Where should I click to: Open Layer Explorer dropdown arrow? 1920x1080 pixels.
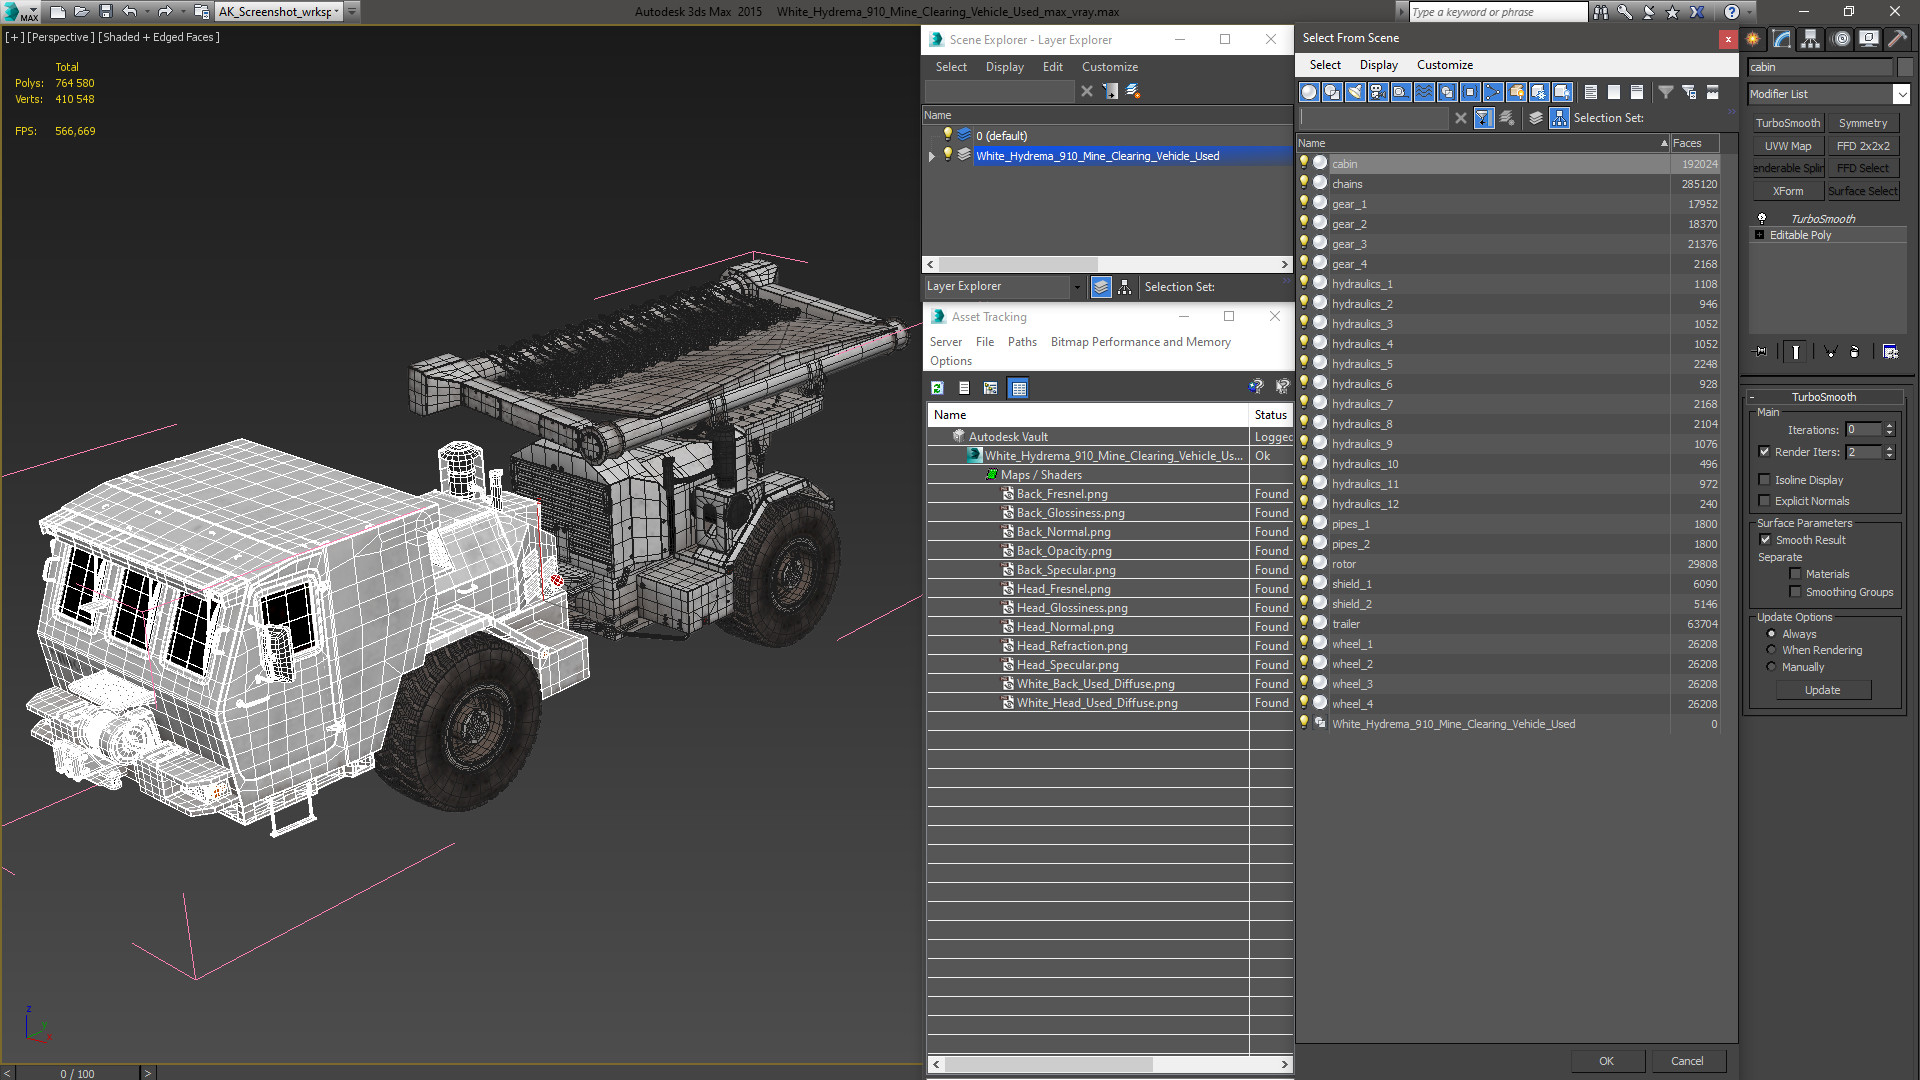1077,287
